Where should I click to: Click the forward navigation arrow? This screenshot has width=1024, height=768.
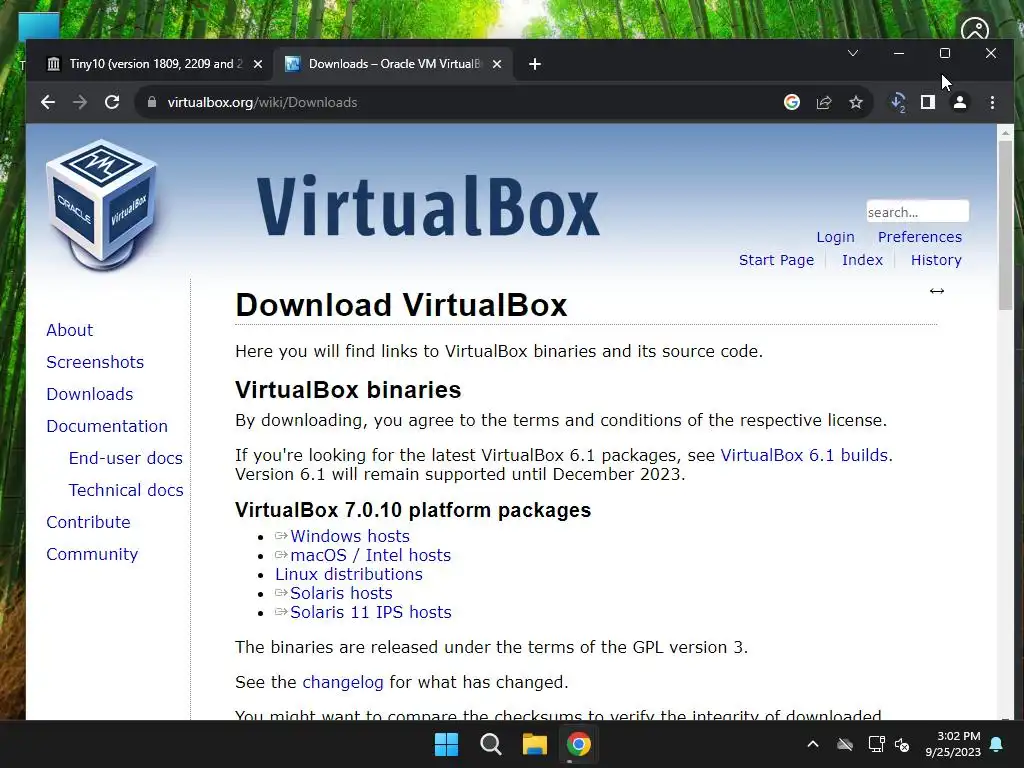pos(80,102)
